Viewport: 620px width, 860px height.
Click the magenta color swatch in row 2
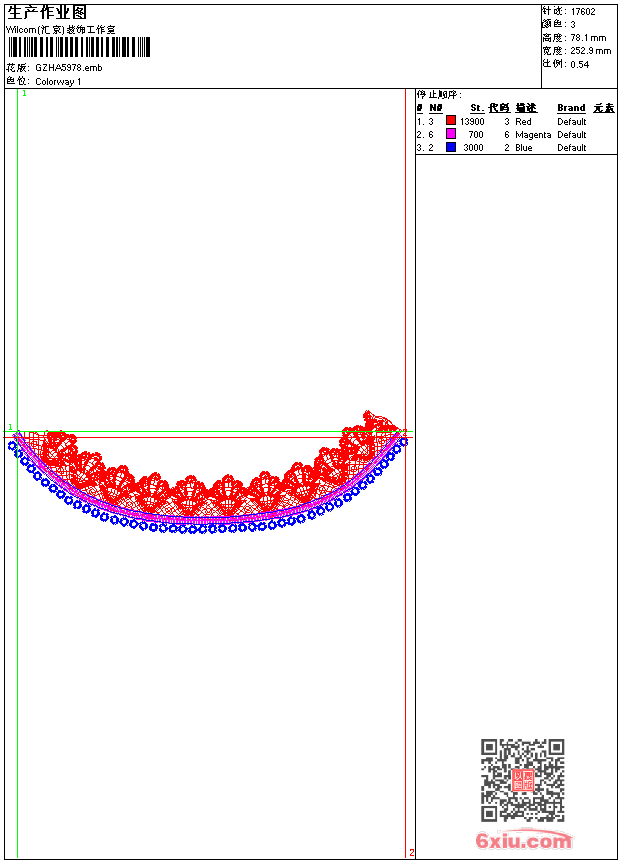click(x=451, y=134)
